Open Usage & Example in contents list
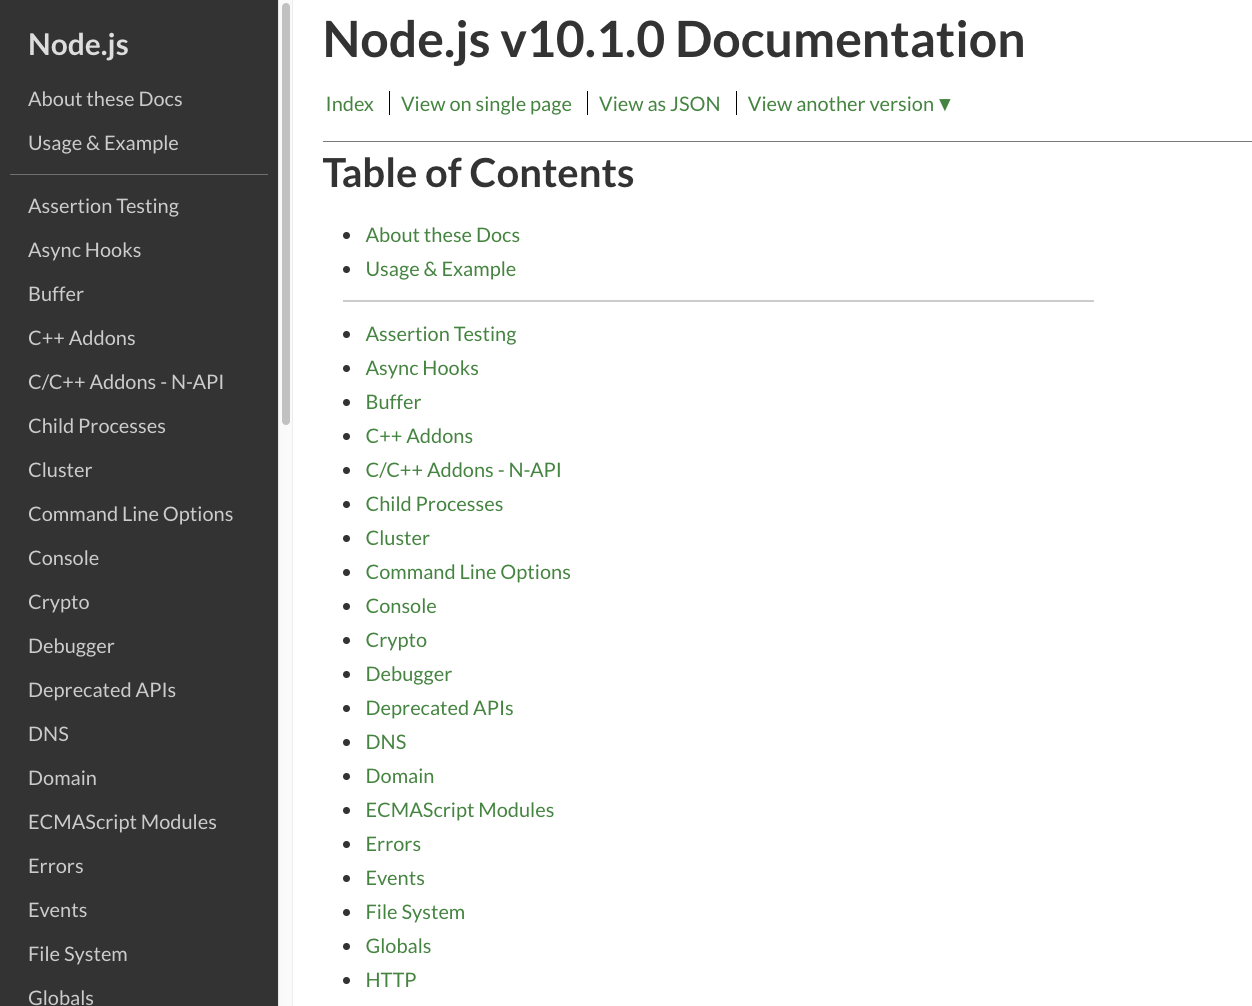The width and height of the screenshot is (1252, 1006). [x=441, y=269]
